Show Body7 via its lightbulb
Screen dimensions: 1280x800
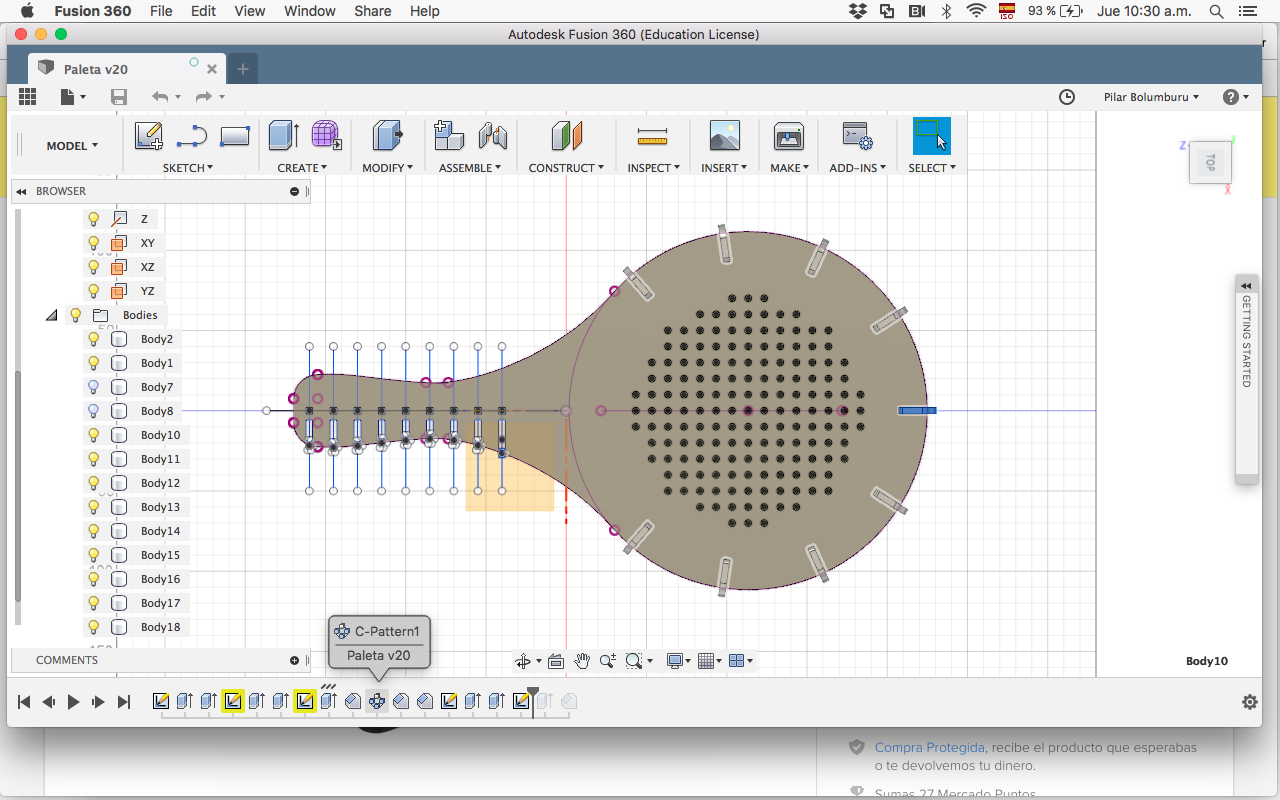point(94,387)
